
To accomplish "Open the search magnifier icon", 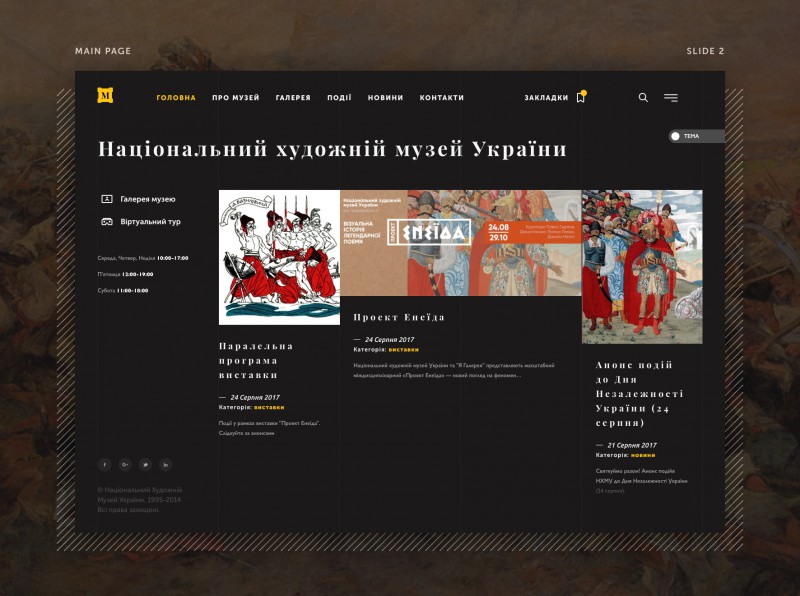I will (x=643, y=97).
